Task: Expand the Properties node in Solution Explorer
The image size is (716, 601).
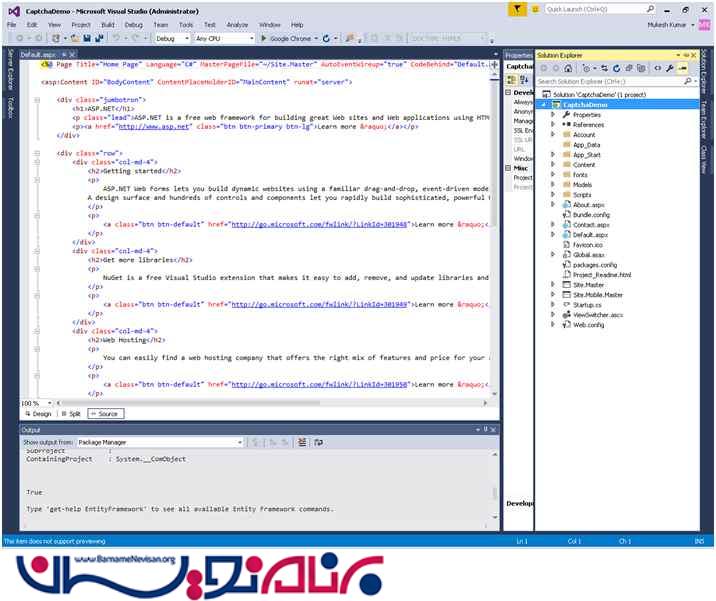Action: point(553,115)
